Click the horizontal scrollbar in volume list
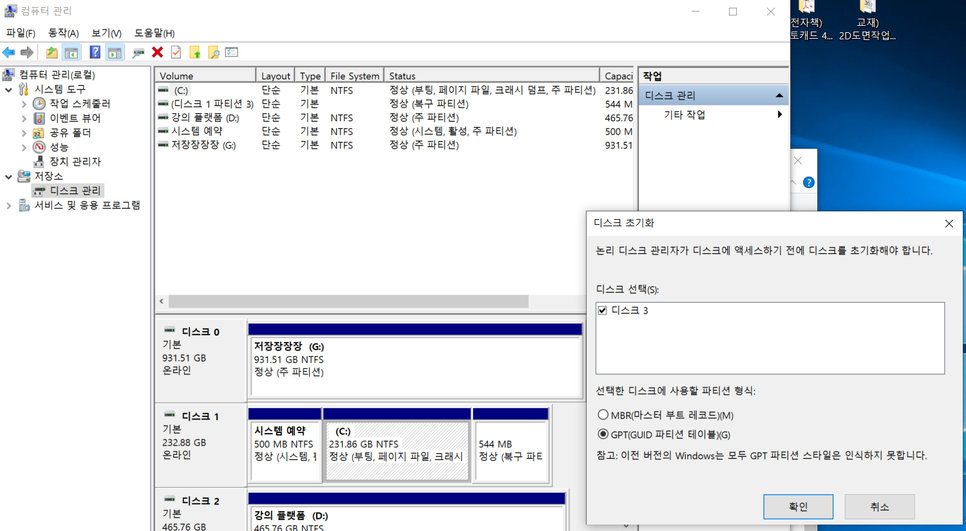 (348, 301)
